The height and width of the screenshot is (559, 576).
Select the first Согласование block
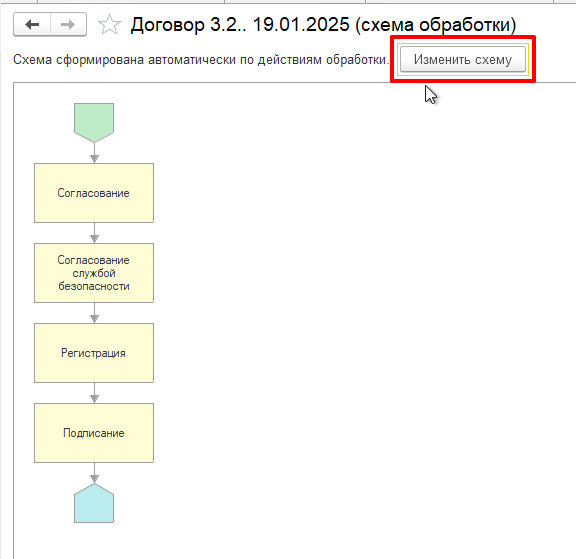point(94,193)
